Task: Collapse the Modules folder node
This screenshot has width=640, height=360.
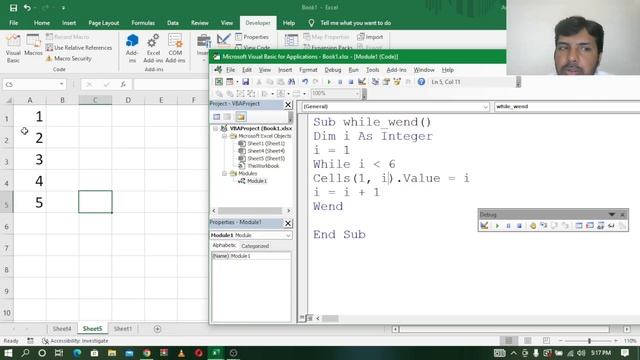Action: pyautogui.click(x=224, y=173)
